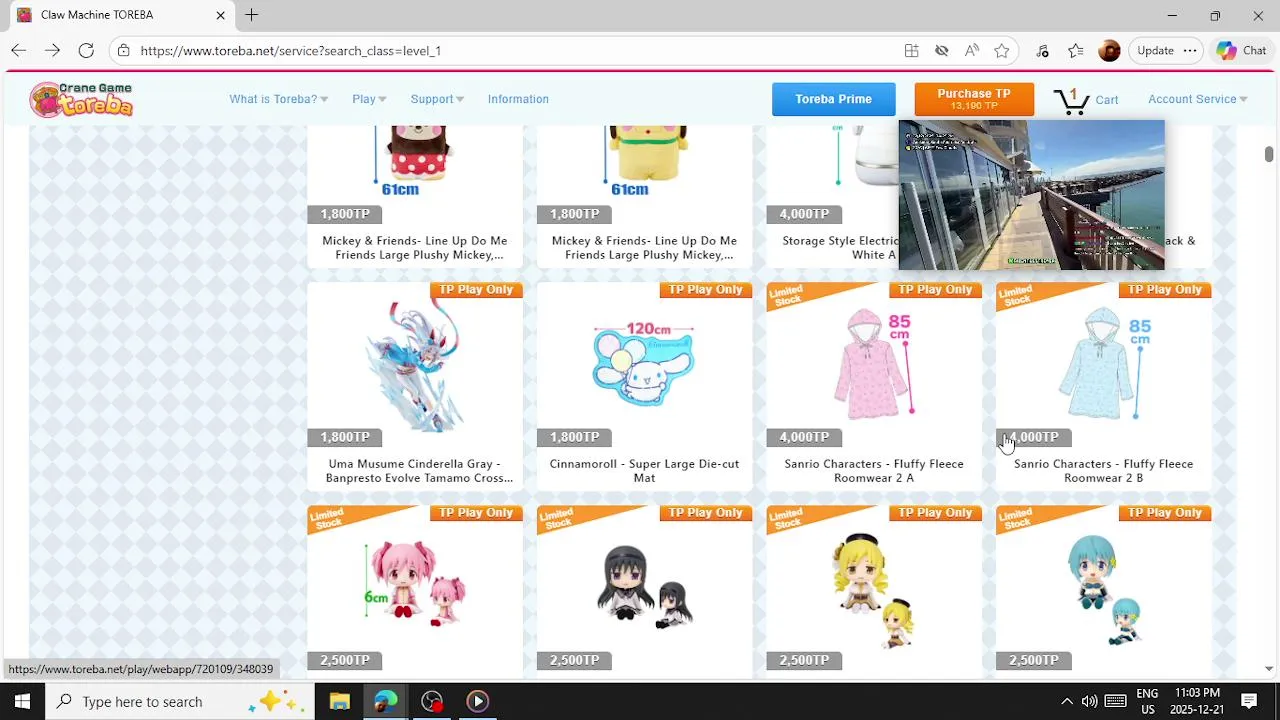Click the second Mickey & Friends plushy title
The width and height of the screenshot is (1280, 720).
pos(644,248)
